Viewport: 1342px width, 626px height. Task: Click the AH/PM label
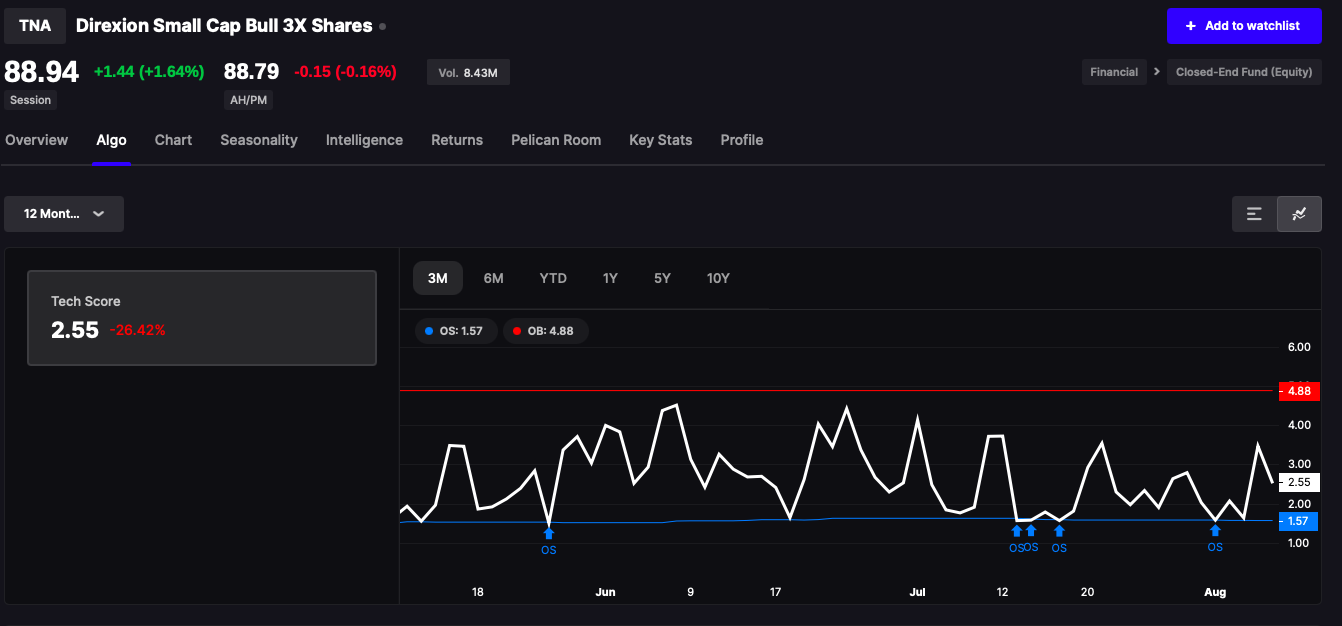click(x=249, y=100)
